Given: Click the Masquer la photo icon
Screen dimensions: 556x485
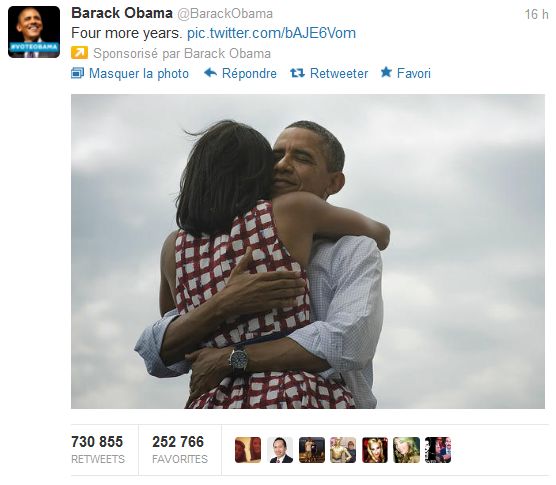Looking at the screenshot, I should [x=77, y=73].
